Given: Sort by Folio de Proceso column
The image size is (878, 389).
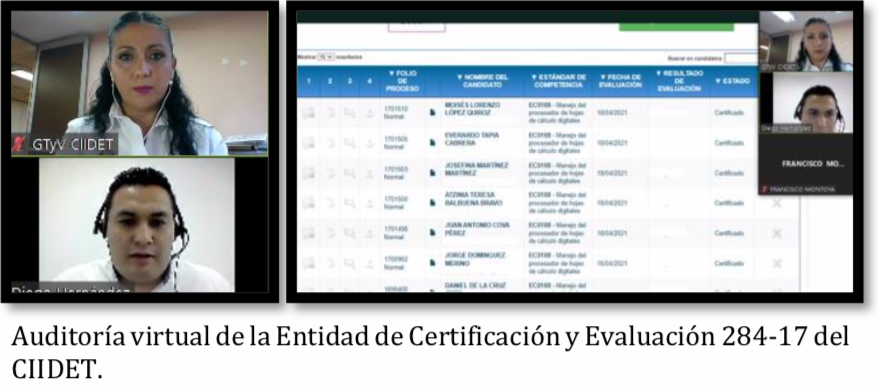Looking at the screenshot, I should (x=402, y=81).
